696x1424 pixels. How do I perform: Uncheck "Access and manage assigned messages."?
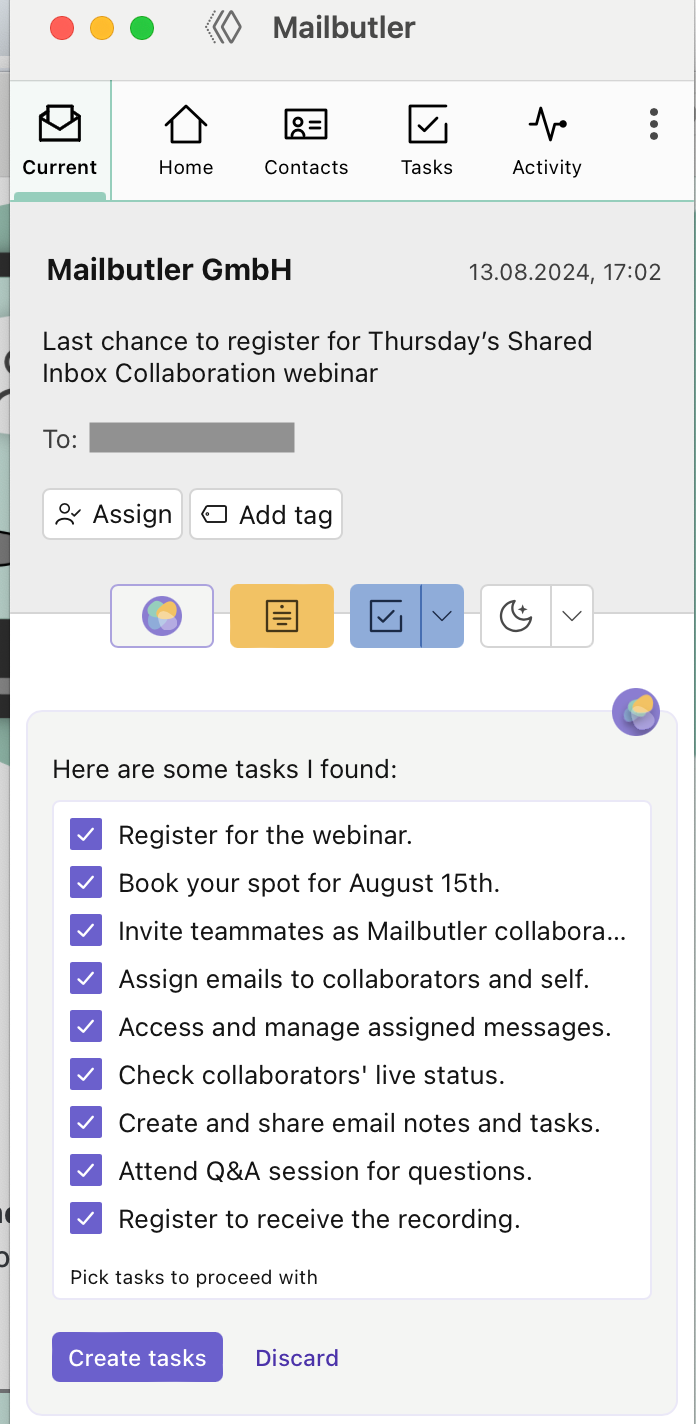(x=86, y=1027)
